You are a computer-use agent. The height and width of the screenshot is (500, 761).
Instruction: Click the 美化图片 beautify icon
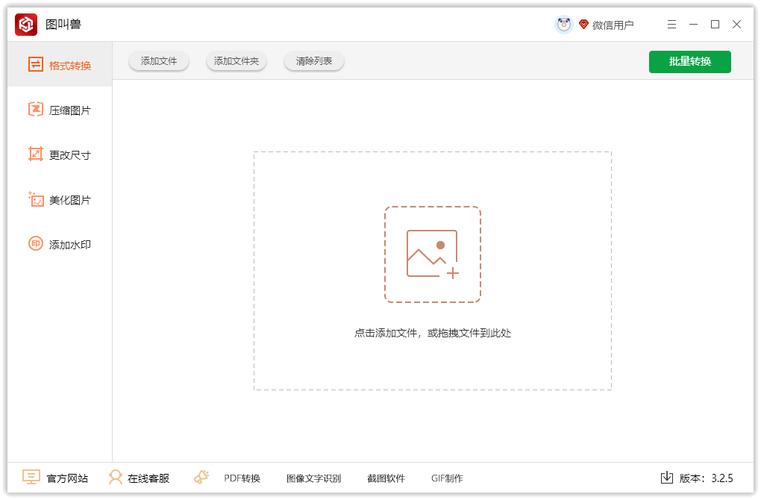point(35,199)
